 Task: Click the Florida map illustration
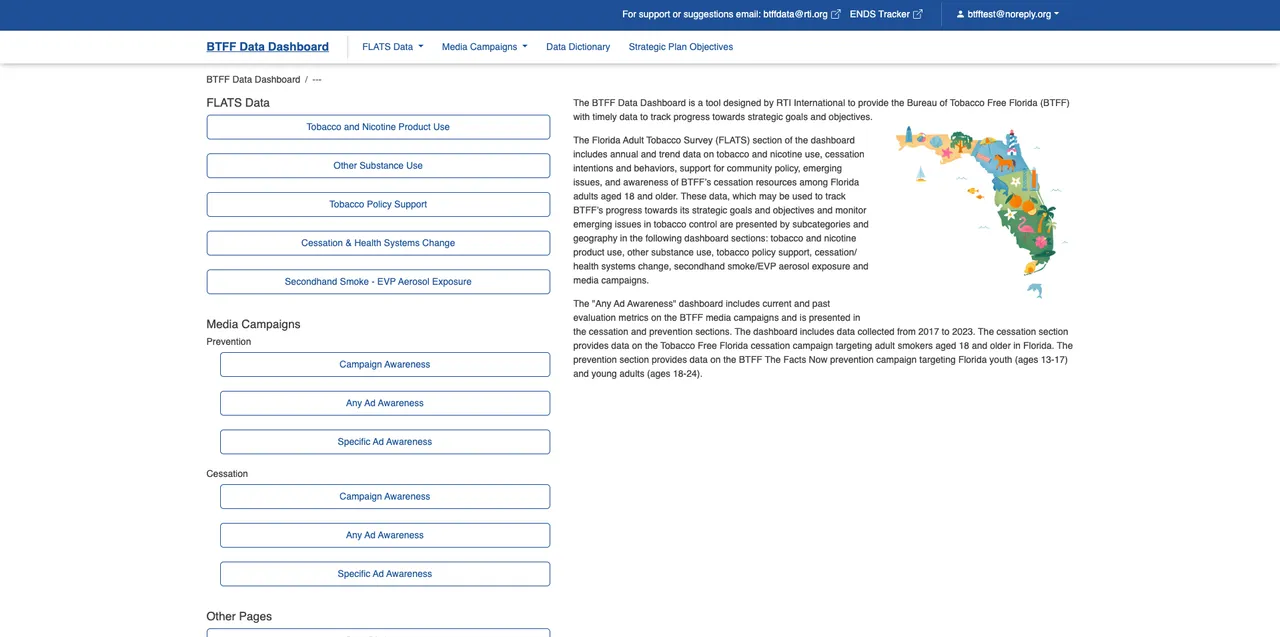[982, 211]
